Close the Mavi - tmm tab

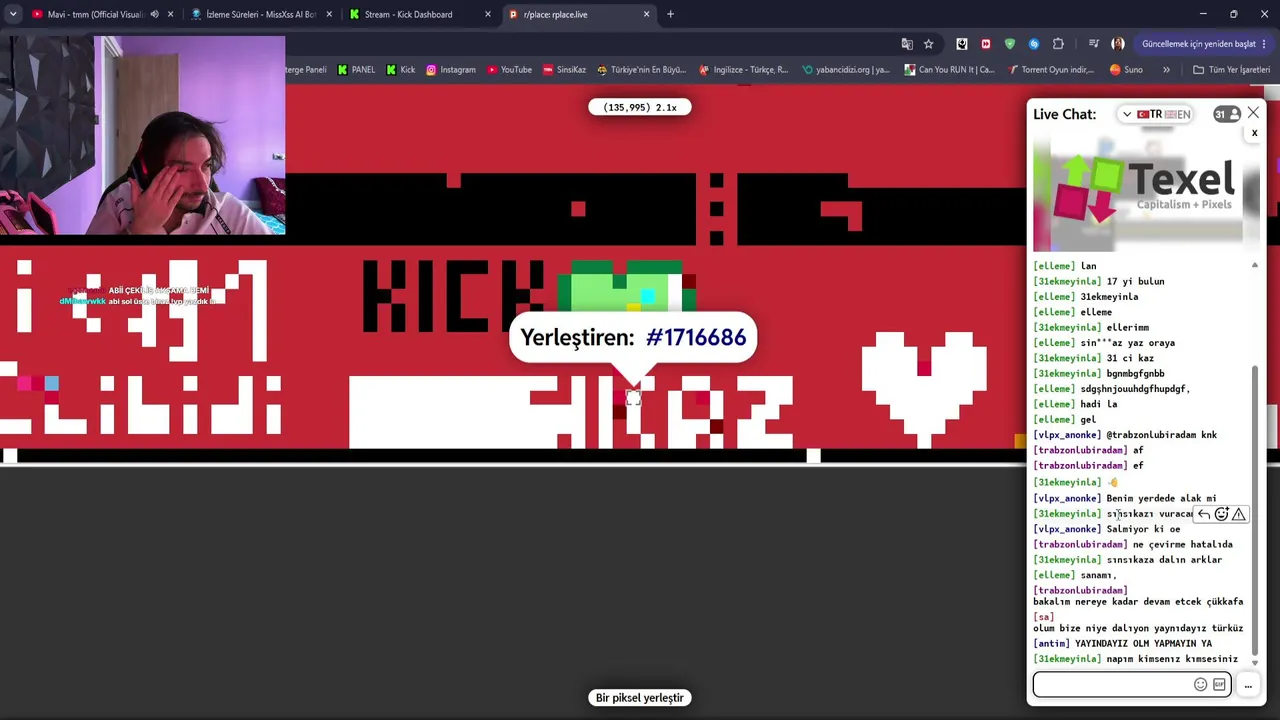point(170,14)
